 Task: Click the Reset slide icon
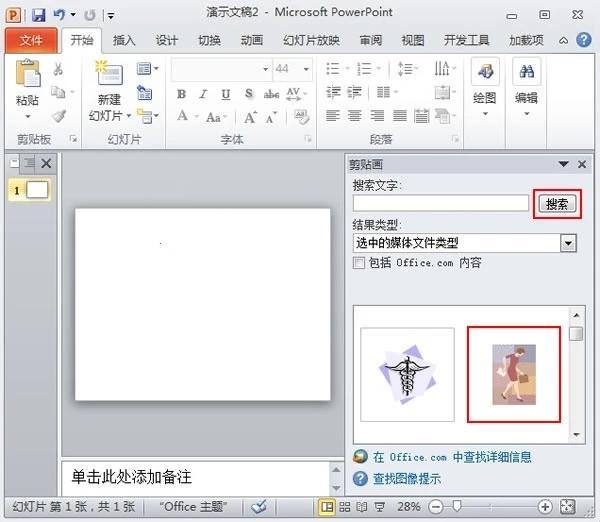tap(145, 93)
